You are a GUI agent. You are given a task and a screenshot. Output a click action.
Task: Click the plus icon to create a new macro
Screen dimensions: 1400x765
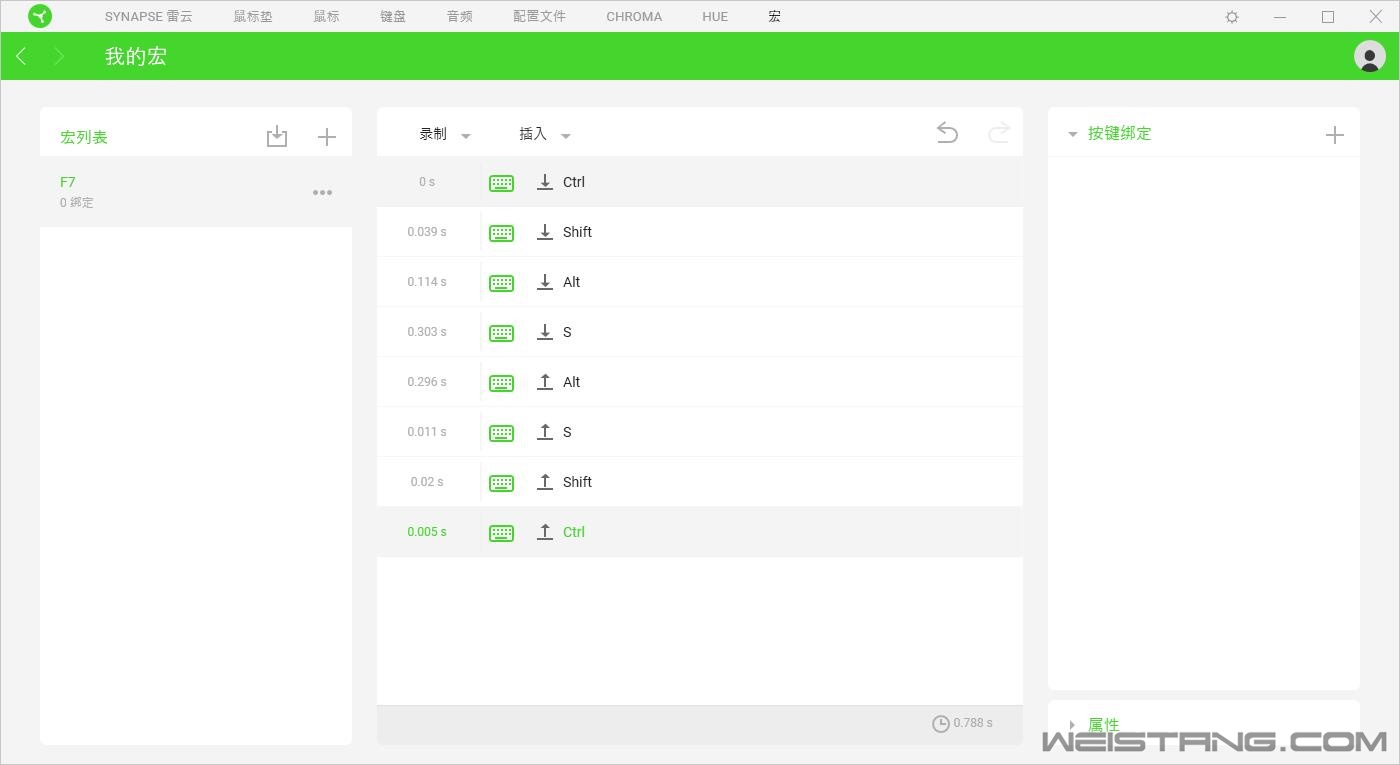326,136
